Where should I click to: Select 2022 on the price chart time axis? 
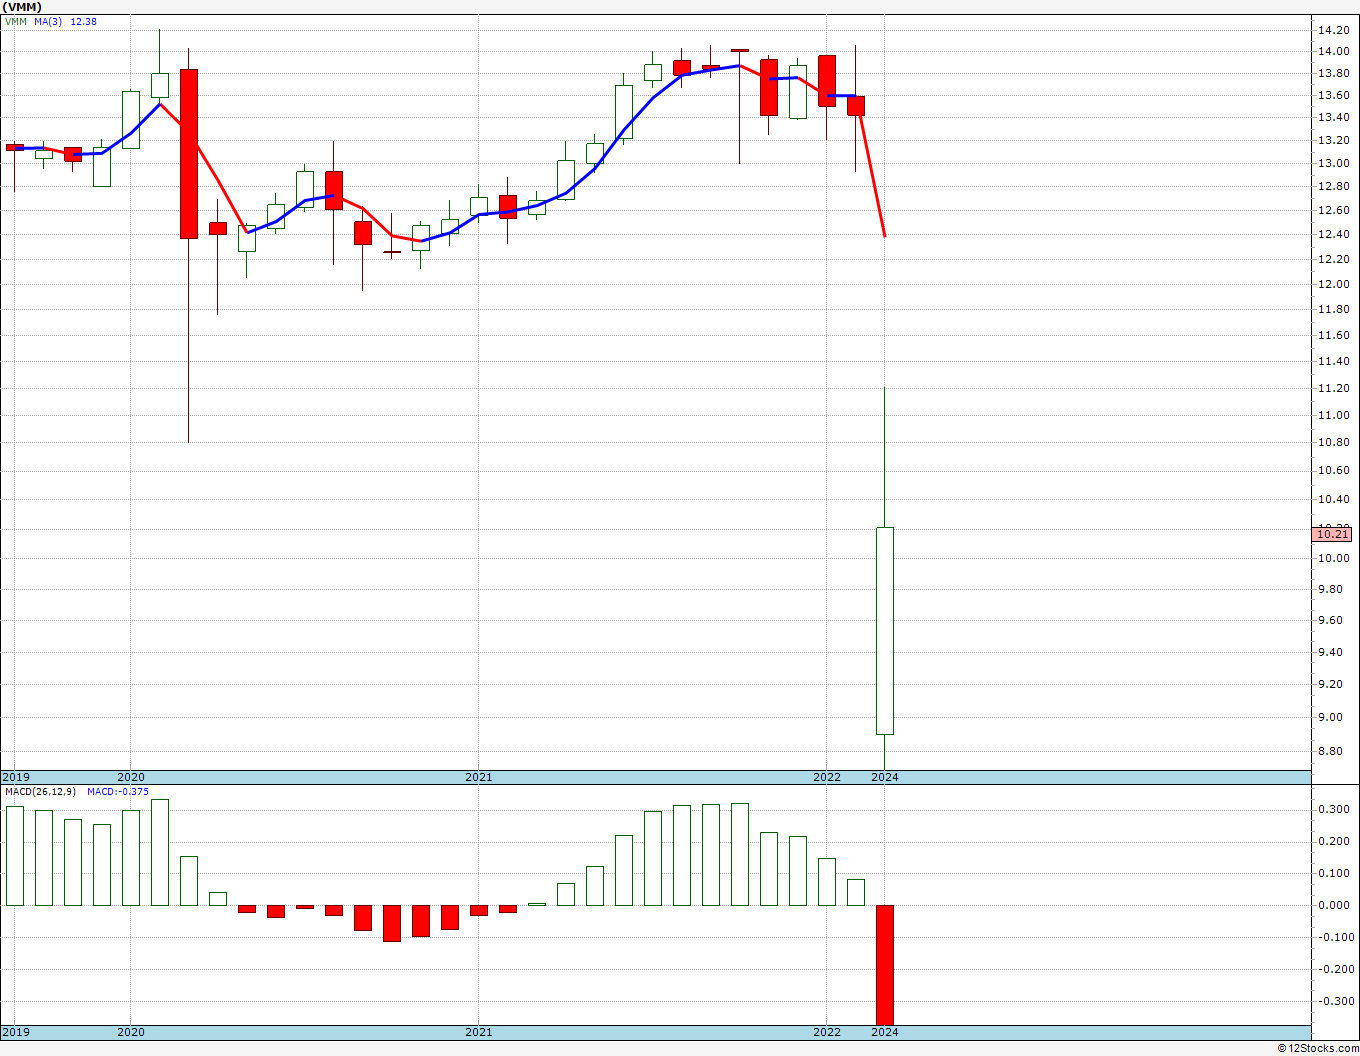tap(827, 777)
